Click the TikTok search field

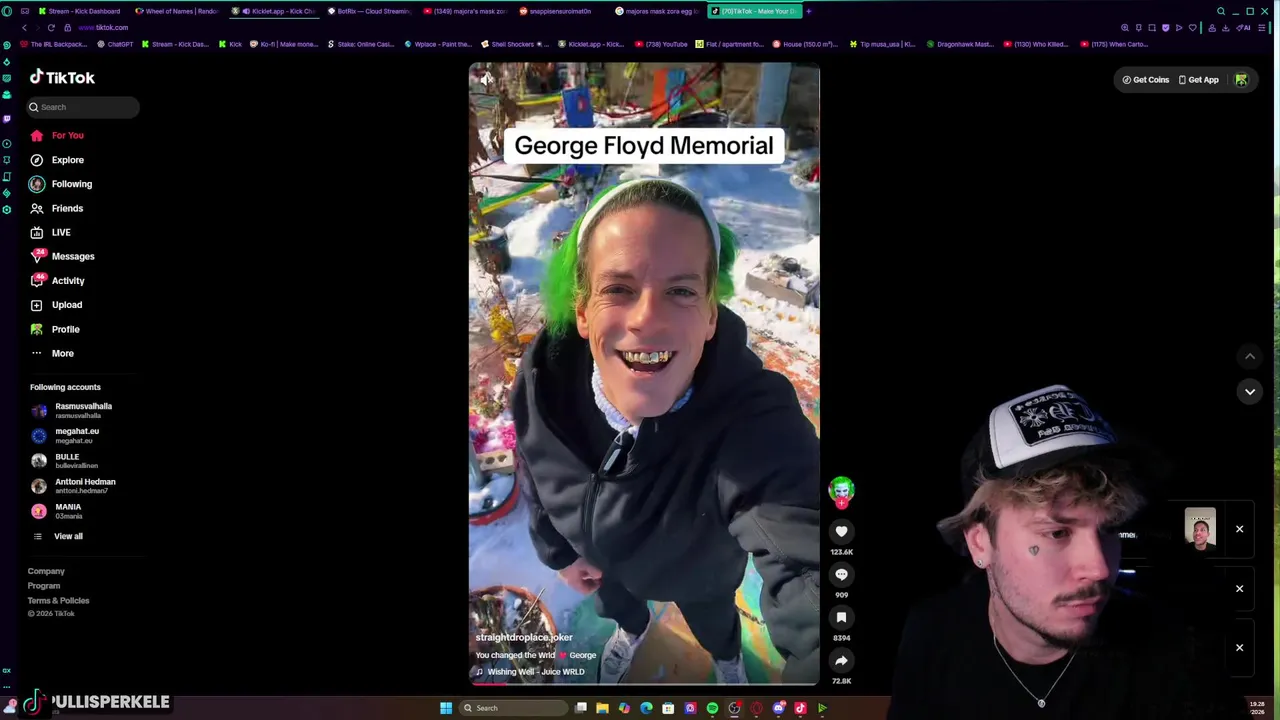(84, 107)
